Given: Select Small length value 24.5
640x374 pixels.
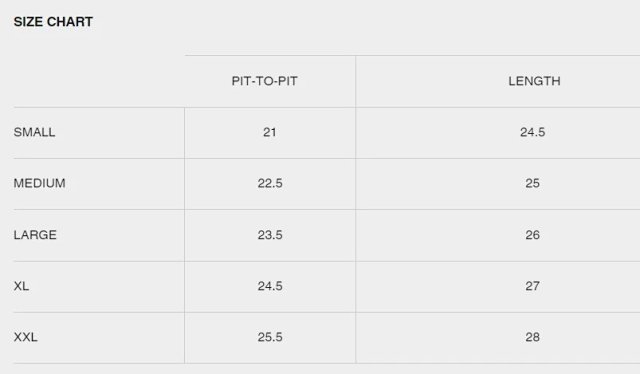Looking at the screenshot, I should [533, 132].
